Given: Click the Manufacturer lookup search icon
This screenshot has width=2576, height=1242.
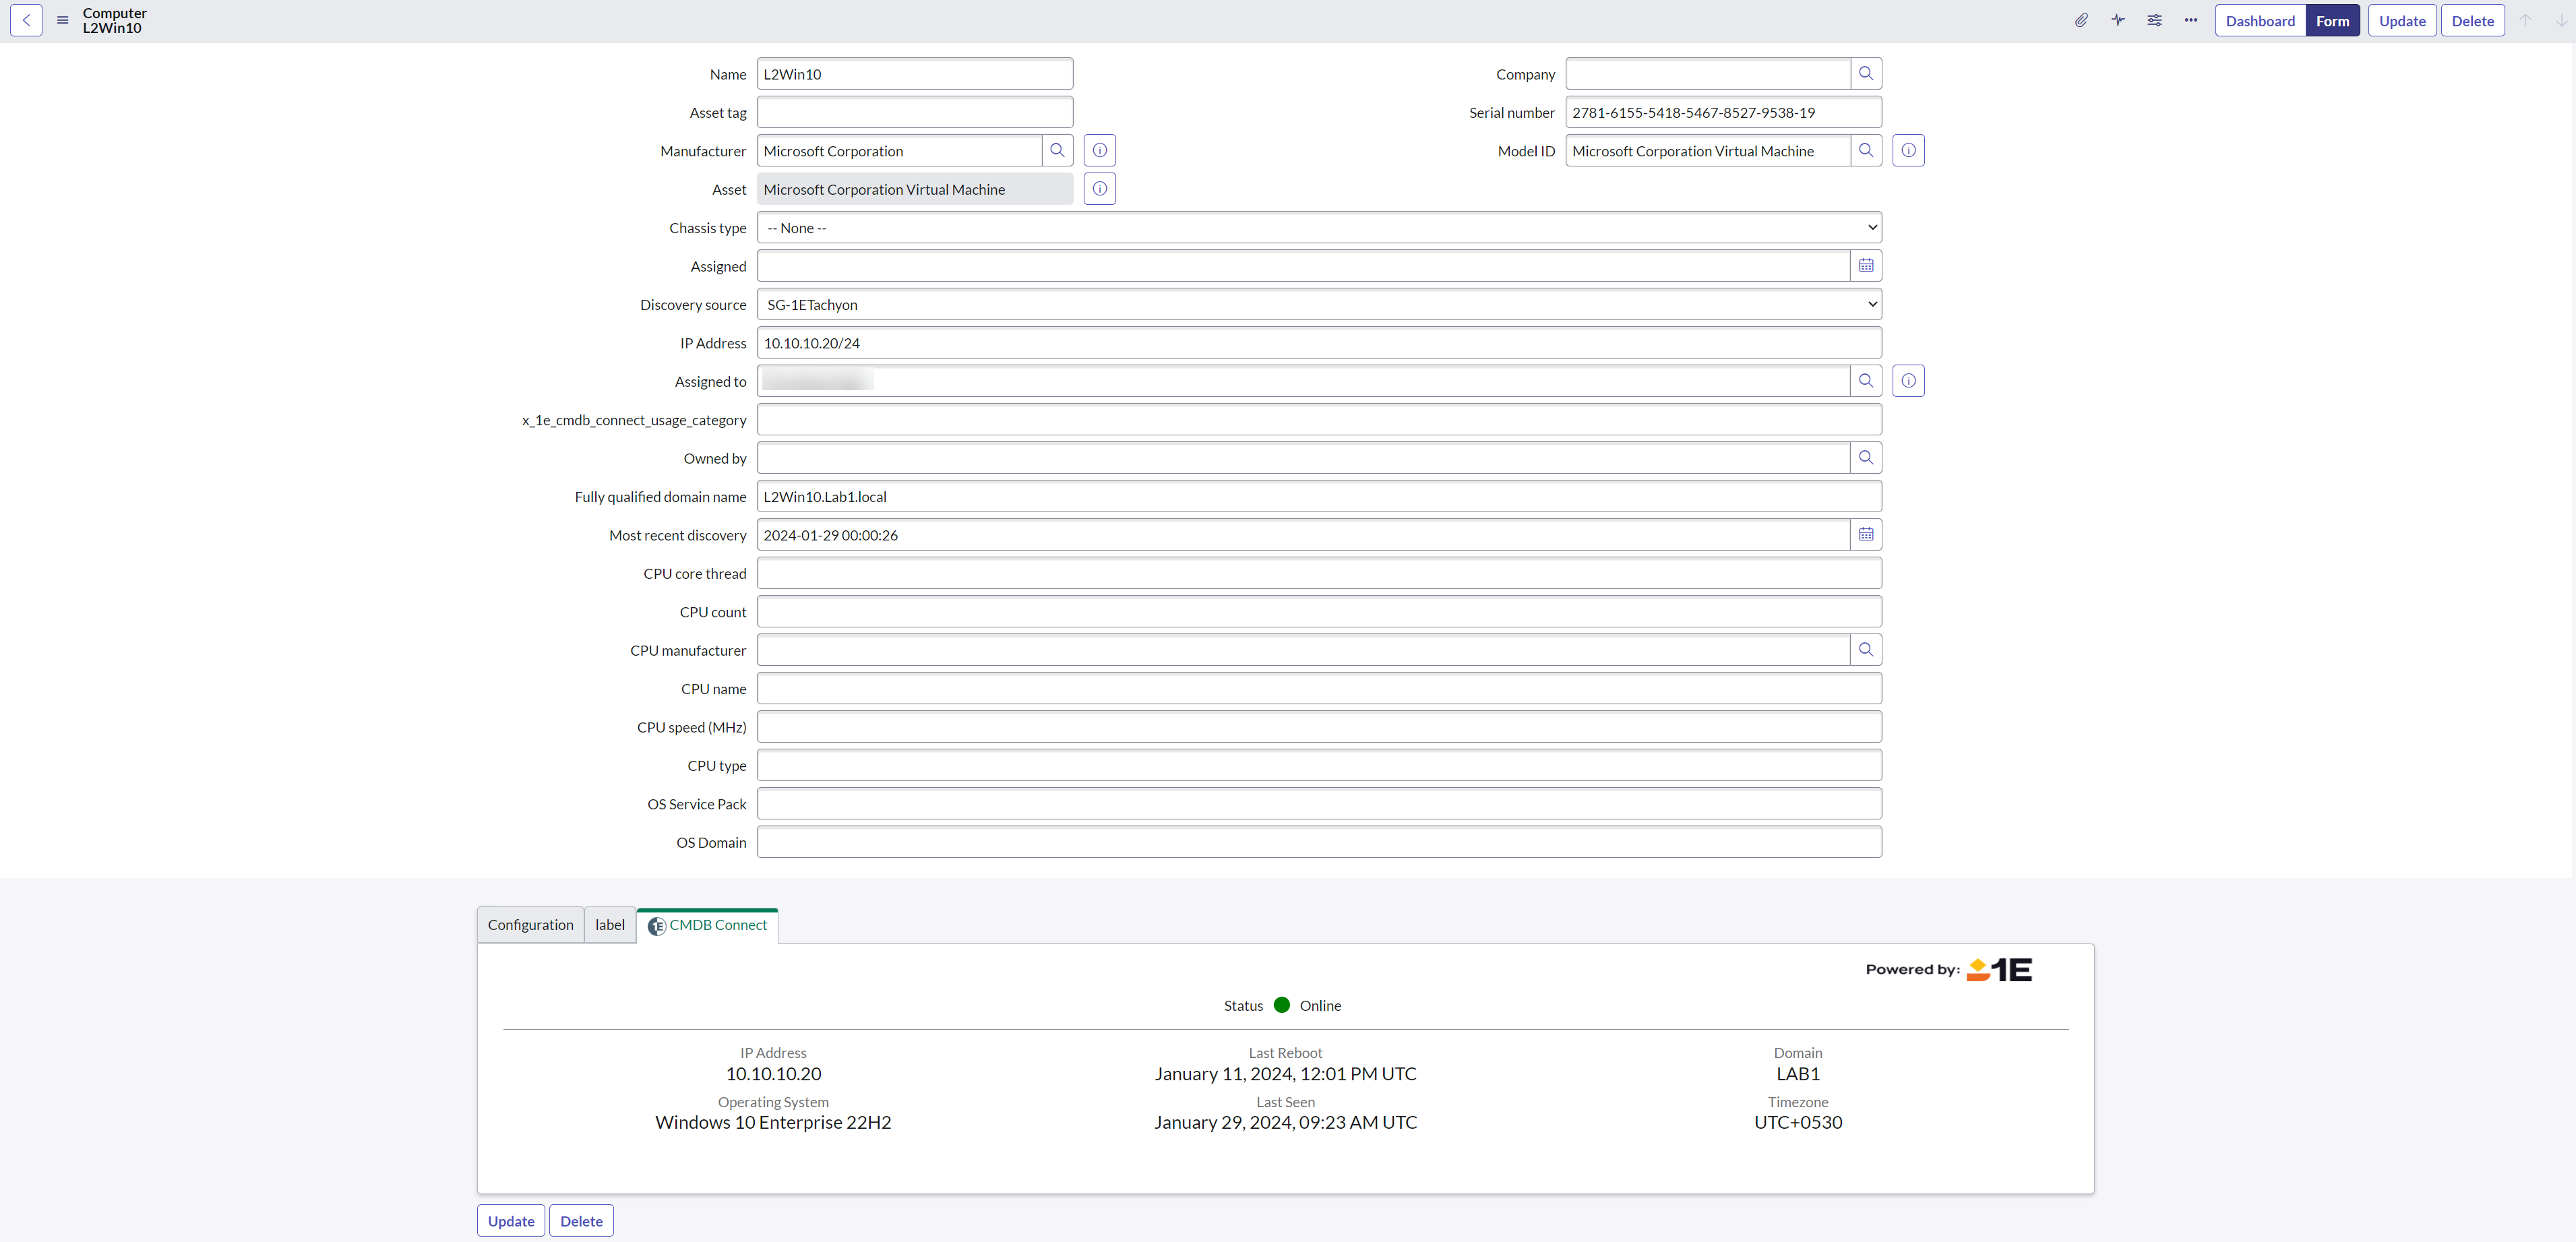Looking at the screenshot, I should pos(1057,151).
